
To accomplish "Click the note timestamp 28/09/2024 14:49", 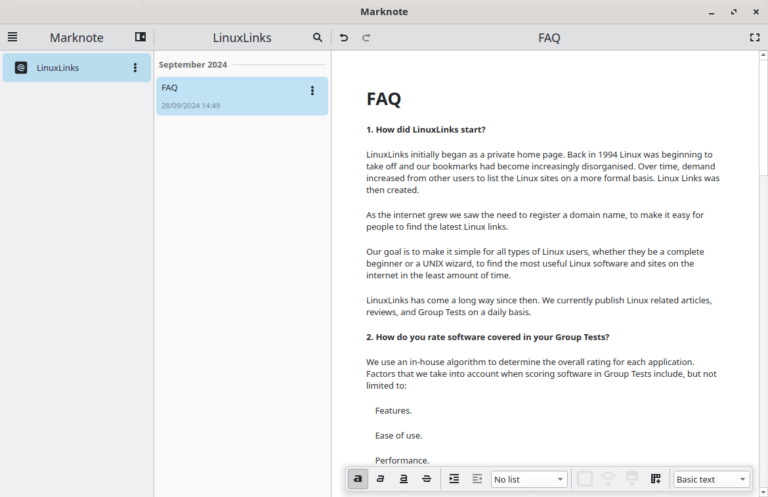I will pyautogui.click(x=191, y=106).
